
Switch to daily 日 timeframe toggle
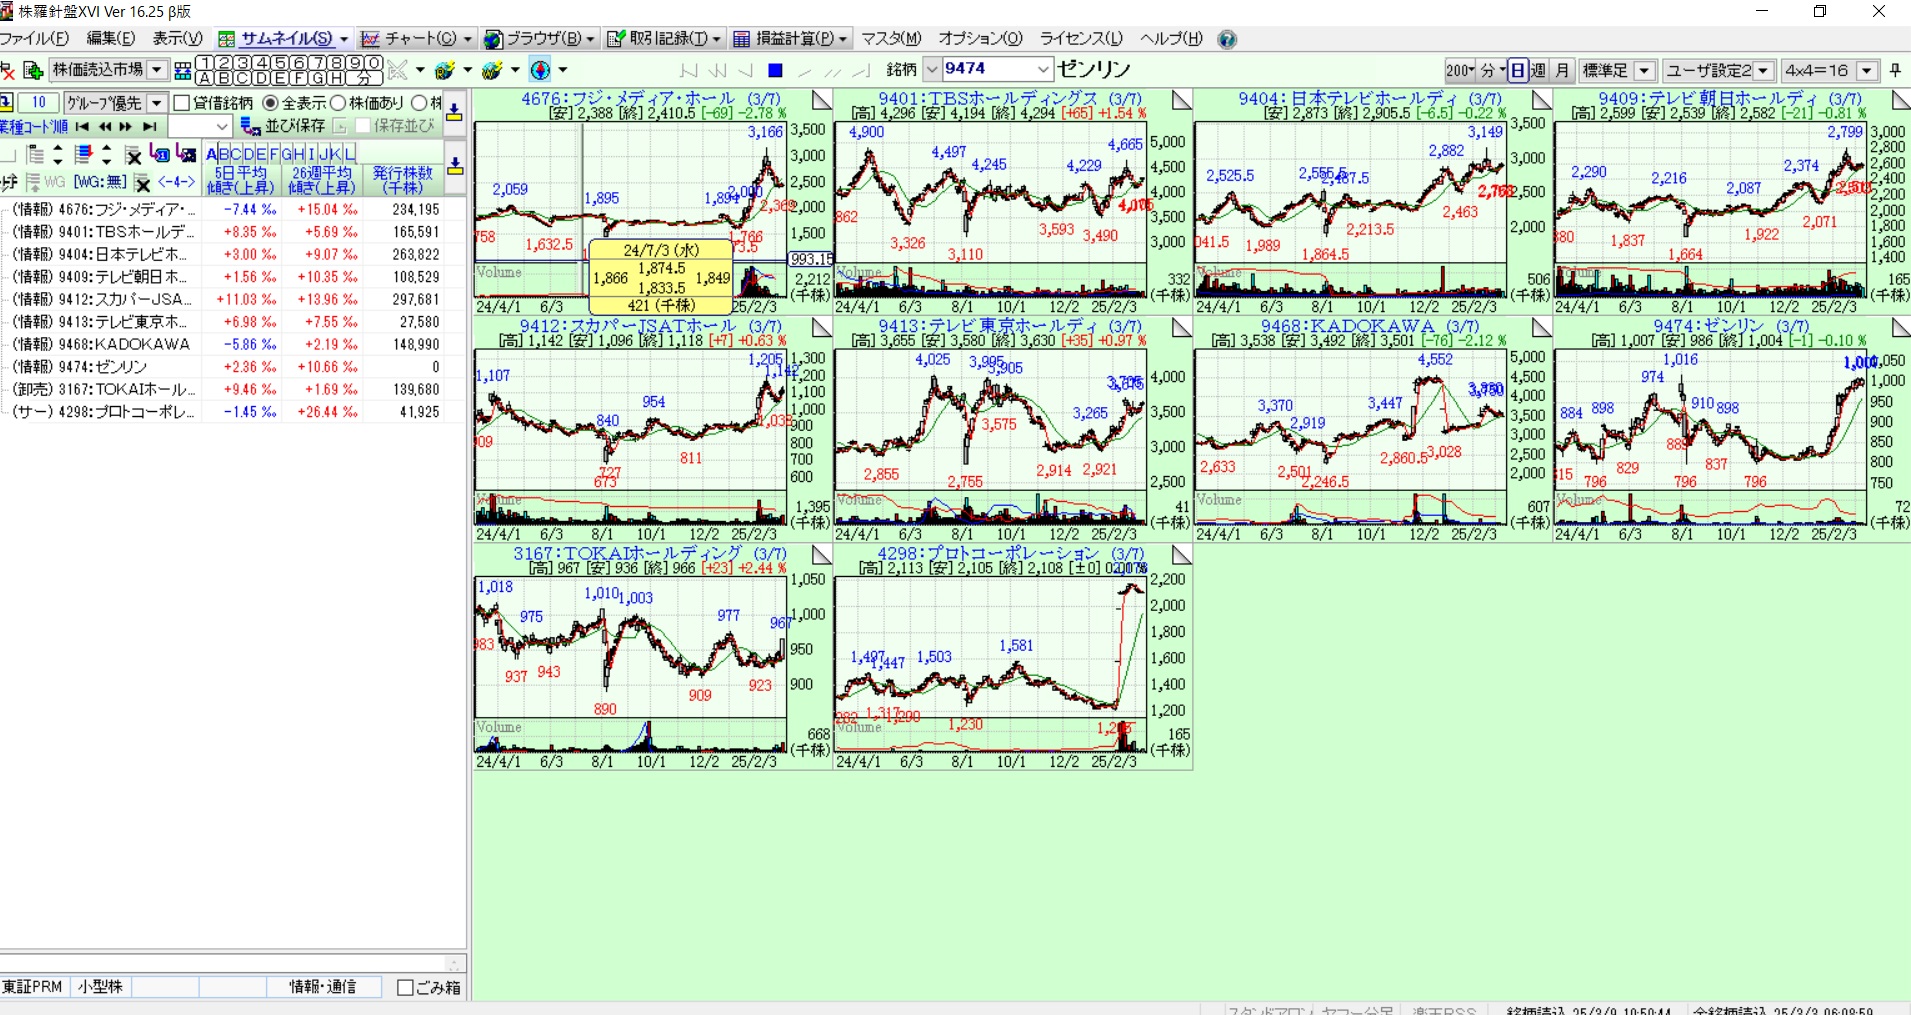[x=1517, y=70]
